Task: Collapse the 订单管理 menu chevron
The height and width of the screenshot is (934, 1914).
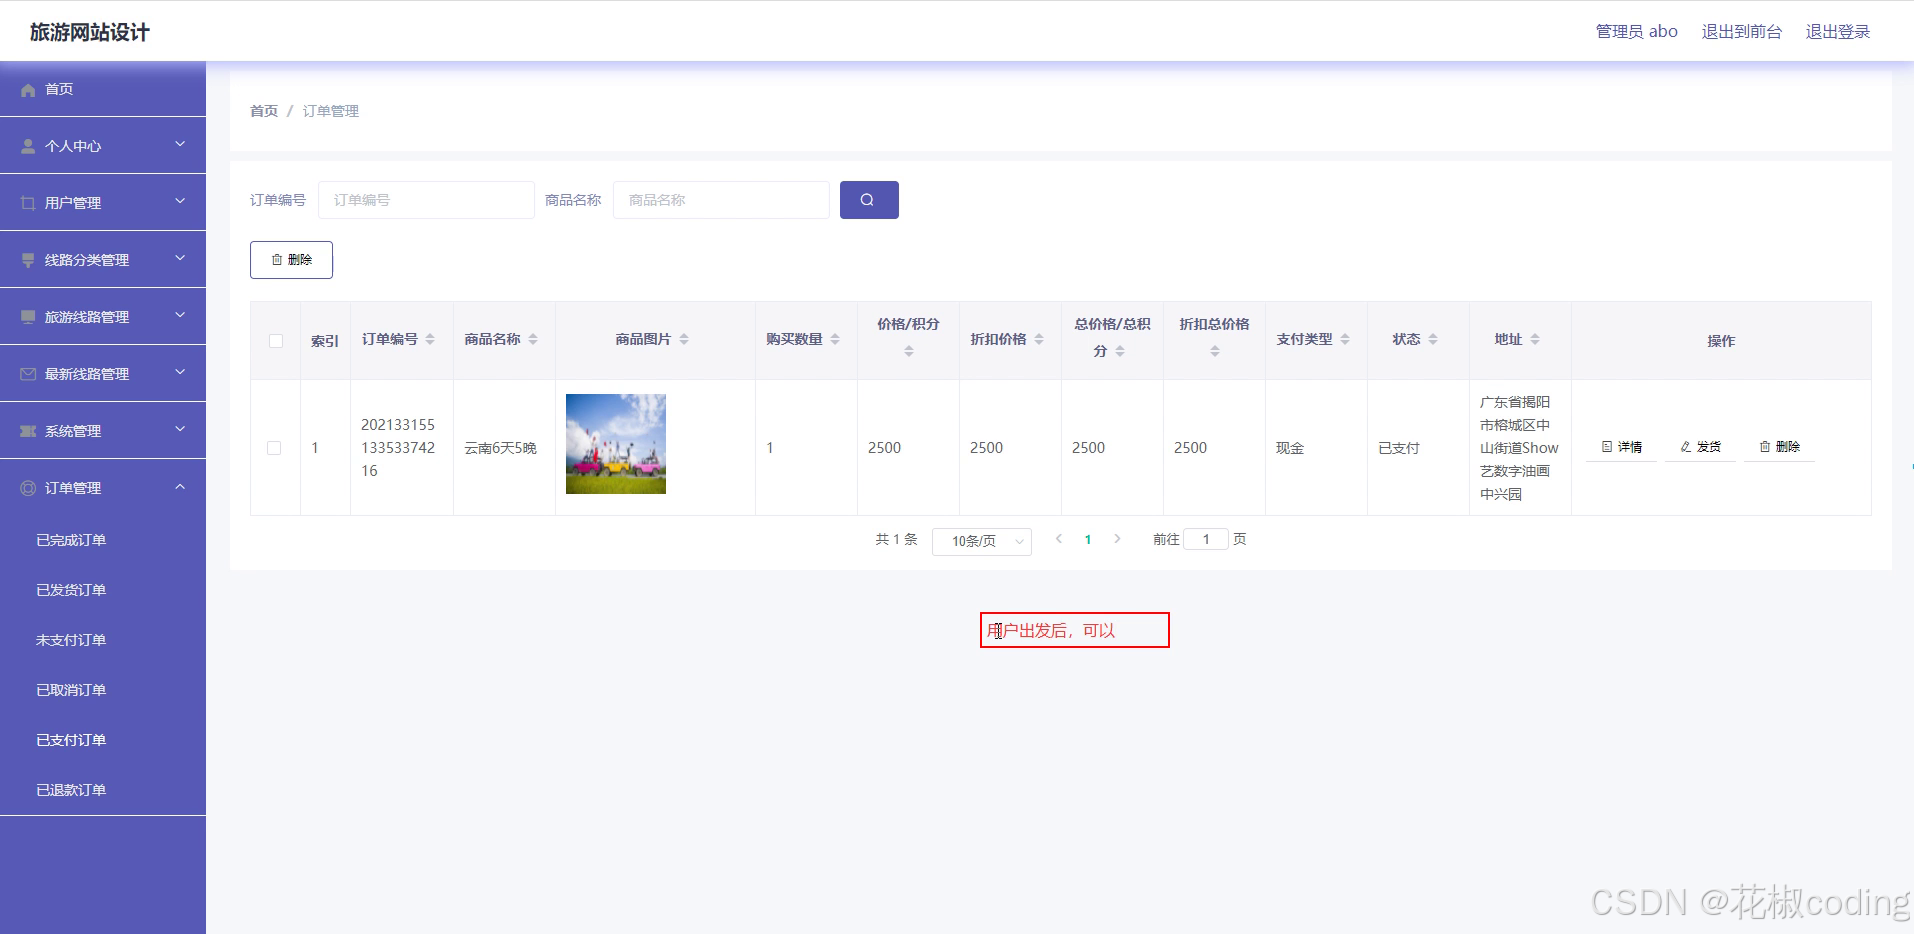Action: [x=180, y=487]
